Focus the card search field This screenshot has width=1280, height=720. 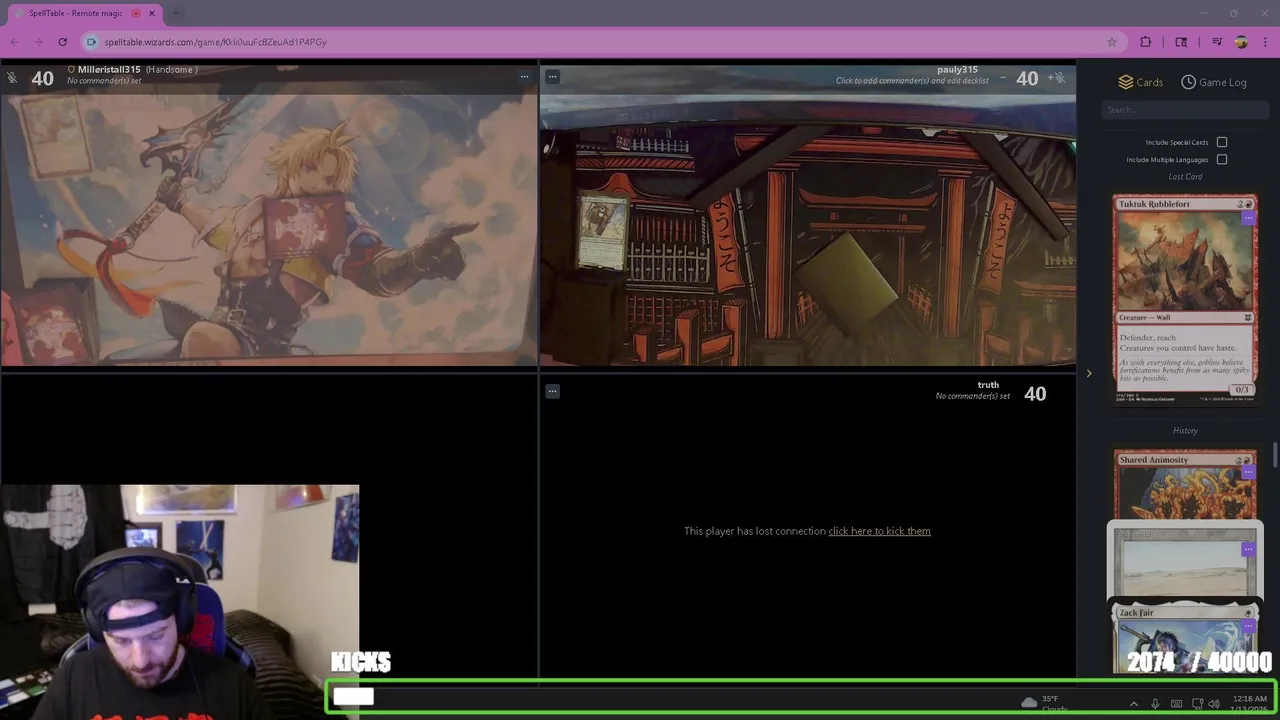[1185, 110]
